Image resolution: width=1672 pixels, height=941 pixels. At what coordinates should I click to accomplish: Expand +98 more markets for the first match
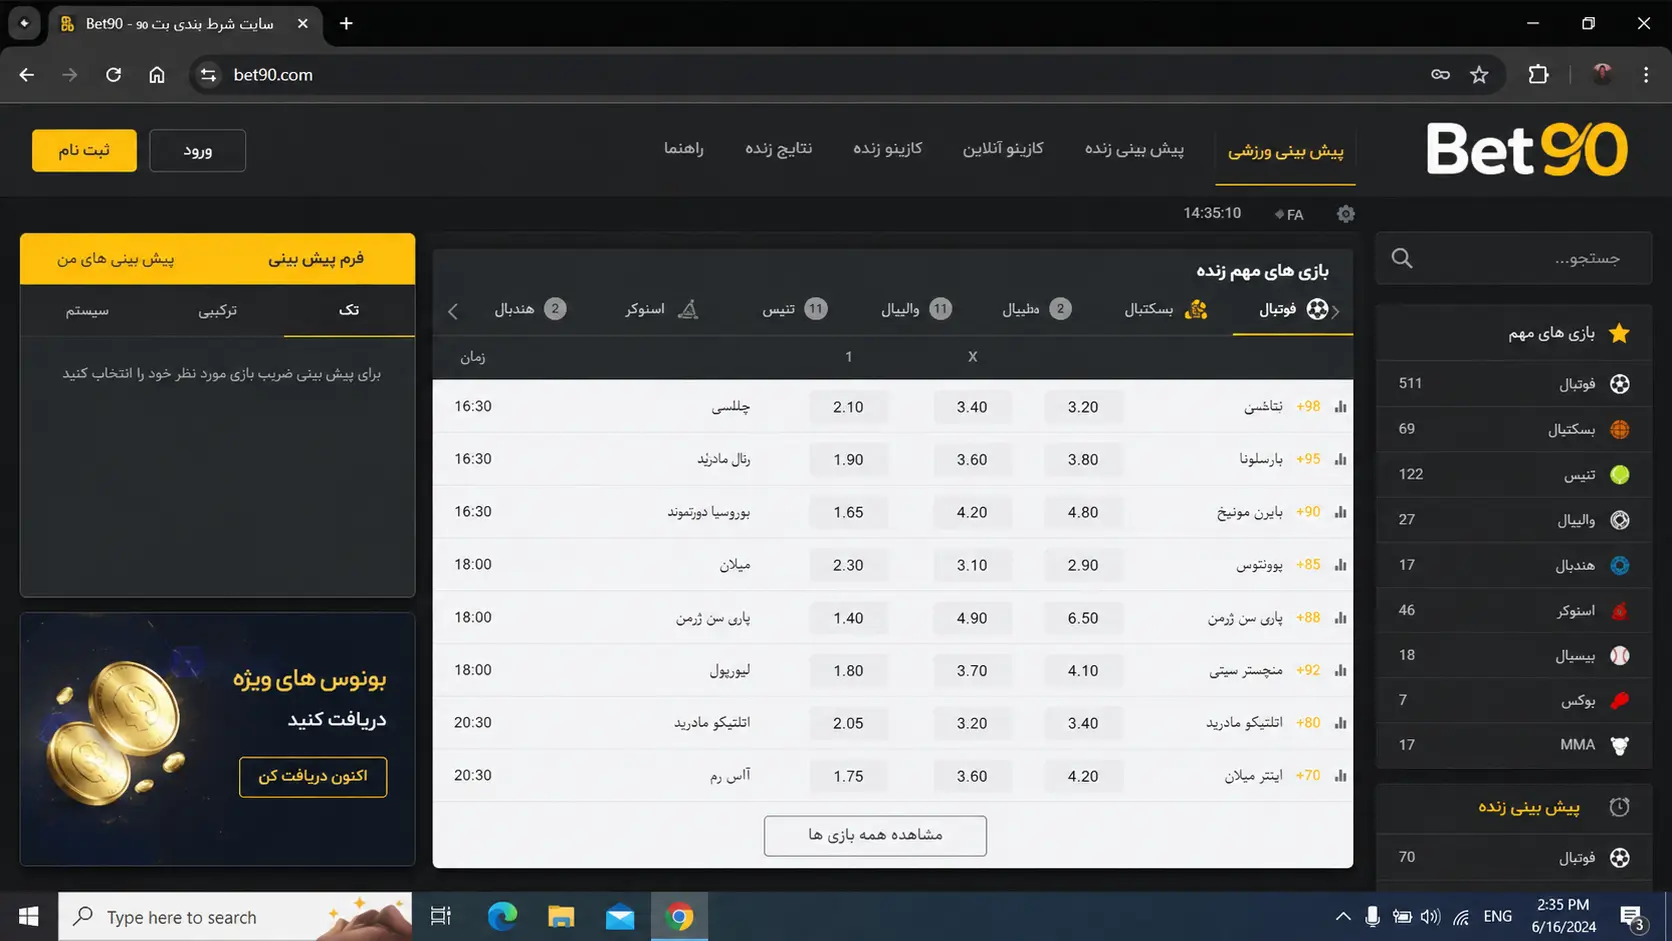point(1308,407)
